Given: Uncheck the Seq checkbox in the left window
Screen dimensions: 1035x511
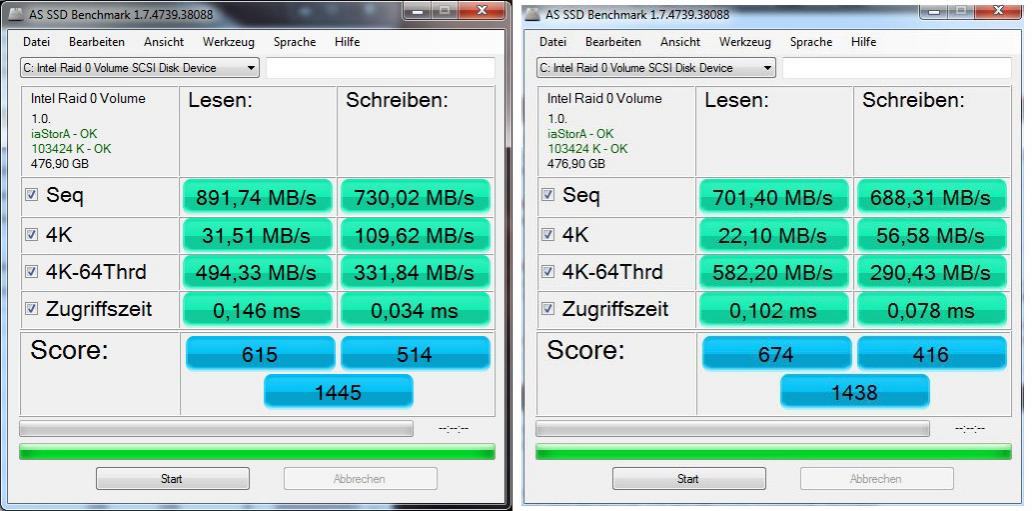Looking at the screenshot, I should (x=31, y=195).
